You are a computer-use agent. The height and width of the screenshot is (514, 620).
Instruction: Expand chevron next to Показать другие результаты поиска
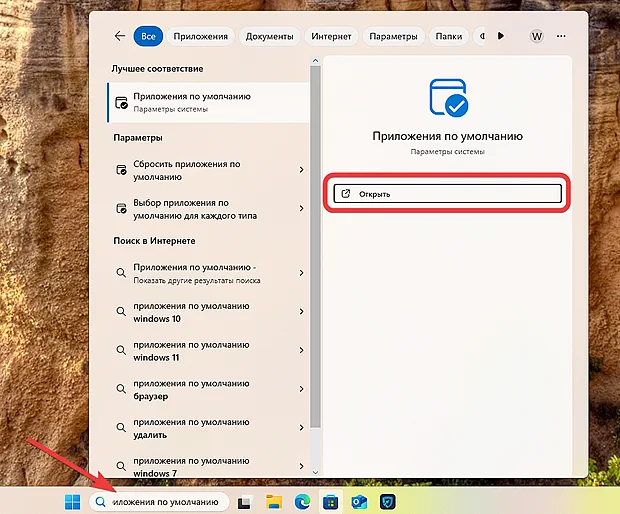point(301,273)
